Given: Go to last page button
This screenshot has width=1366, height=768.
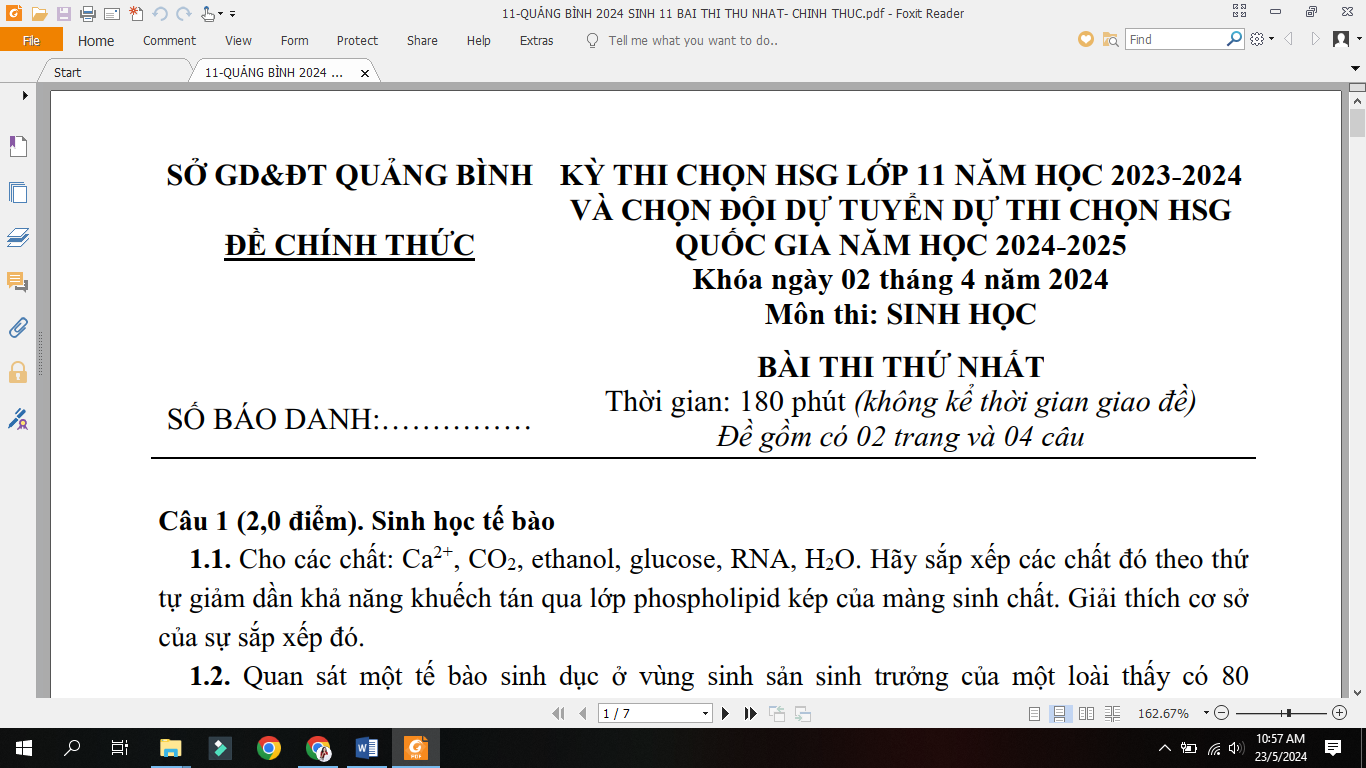Looking at the screenshot, I should point(750,713).
